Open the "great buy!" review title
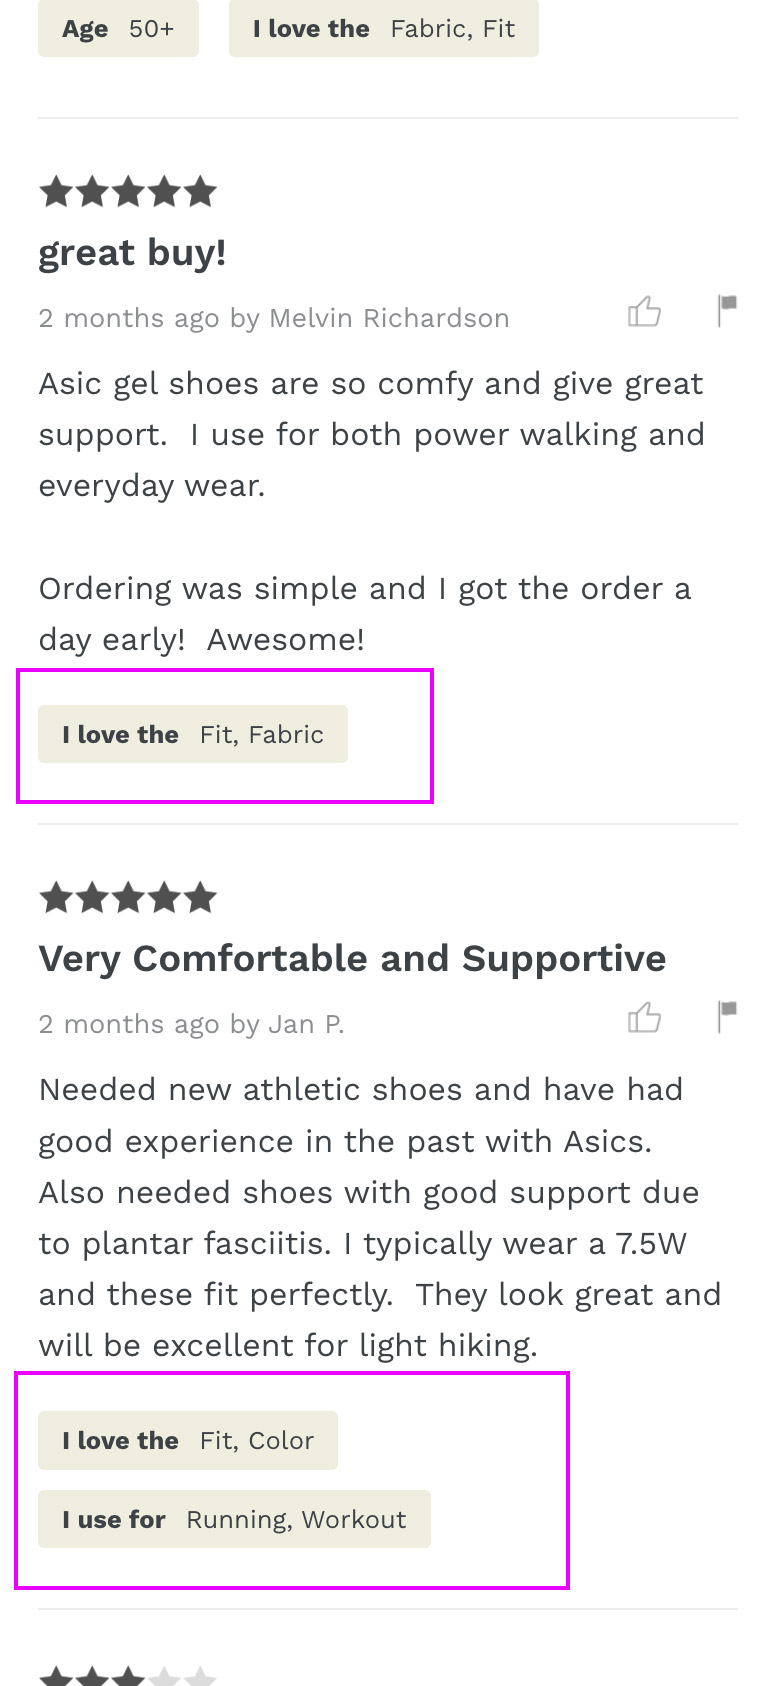This screenshot has width=776, height=1686. 132,253
